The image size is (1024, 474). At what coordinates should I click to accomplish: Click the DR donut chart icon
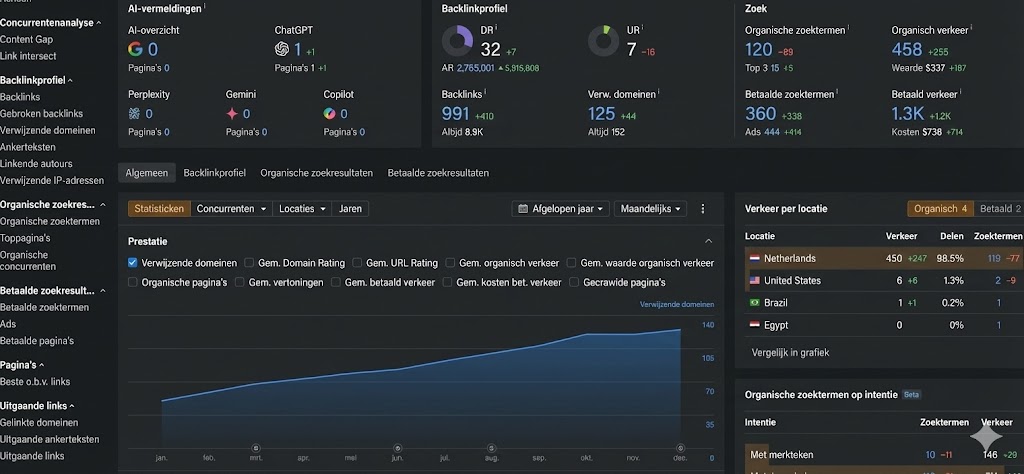click(x=457, y=41)
